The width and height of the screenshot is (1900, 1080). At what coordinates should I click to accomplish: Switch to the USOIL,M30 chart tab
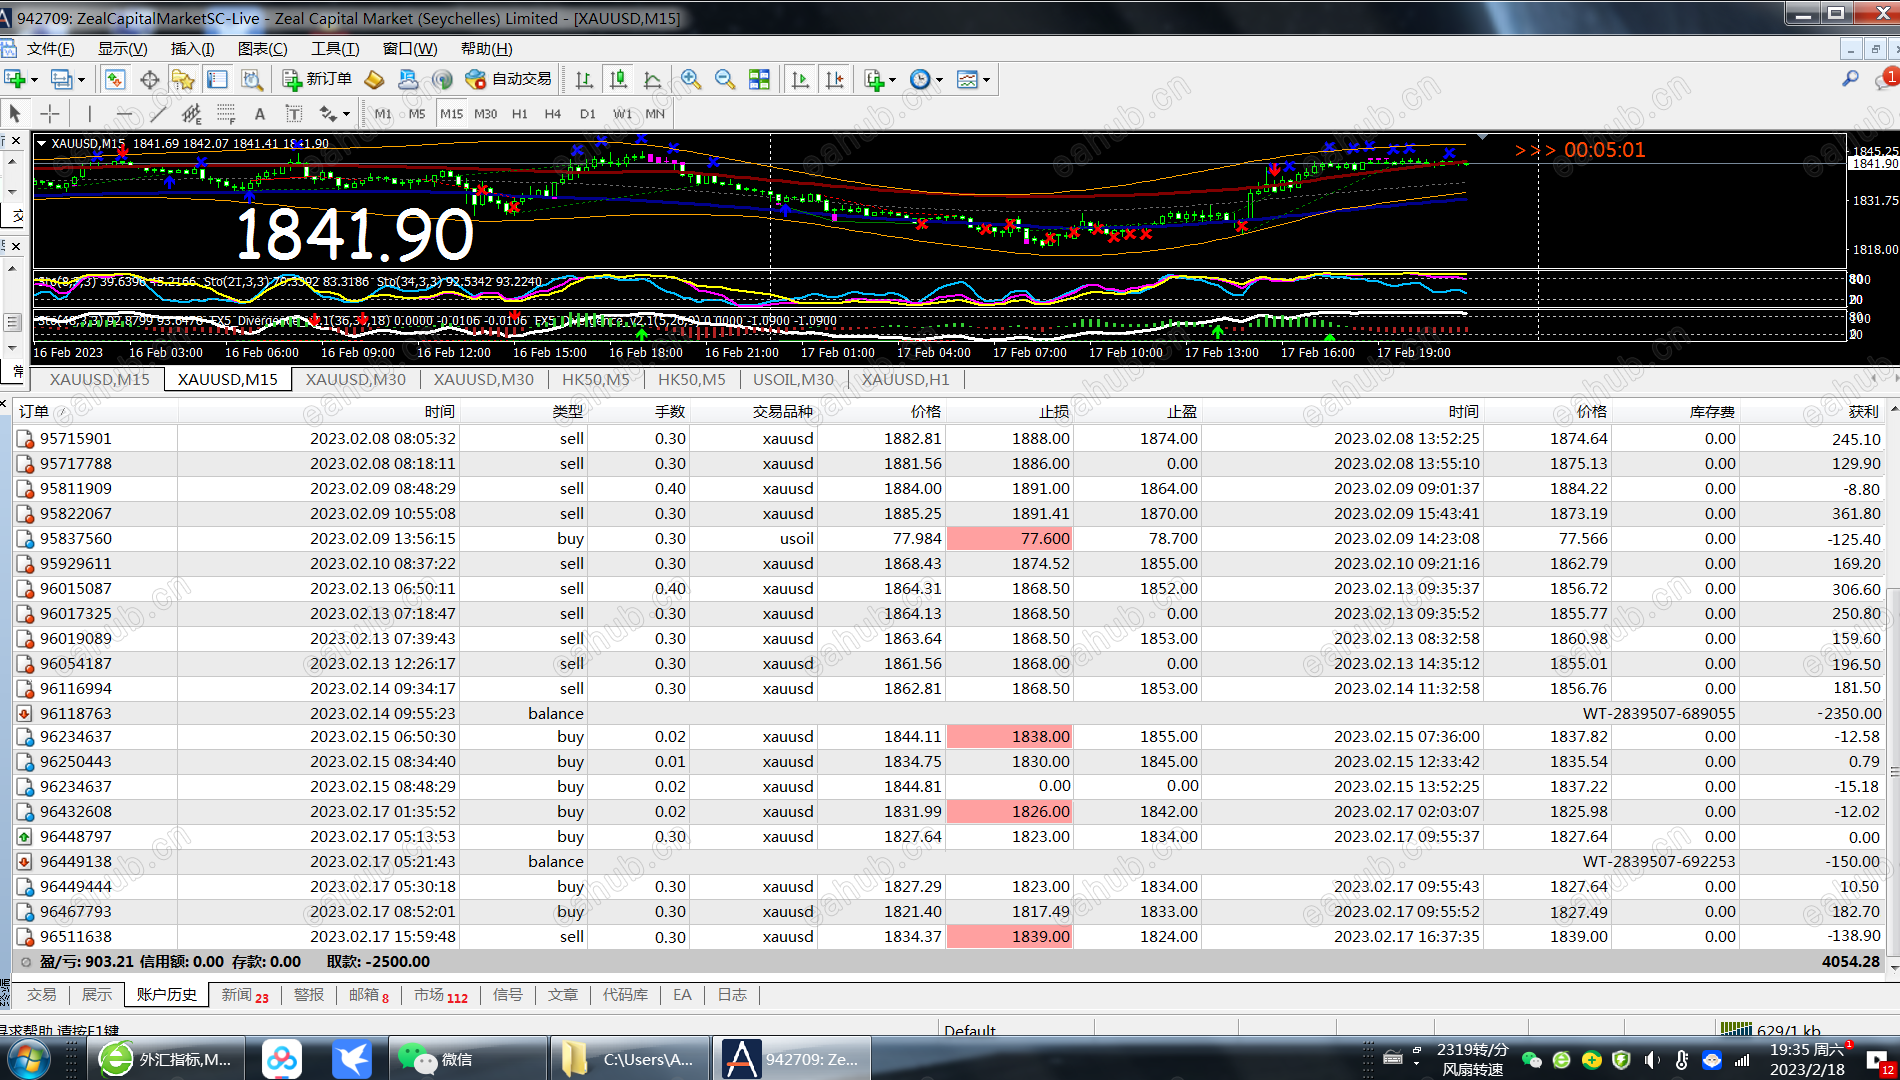(x=793, y=379)
